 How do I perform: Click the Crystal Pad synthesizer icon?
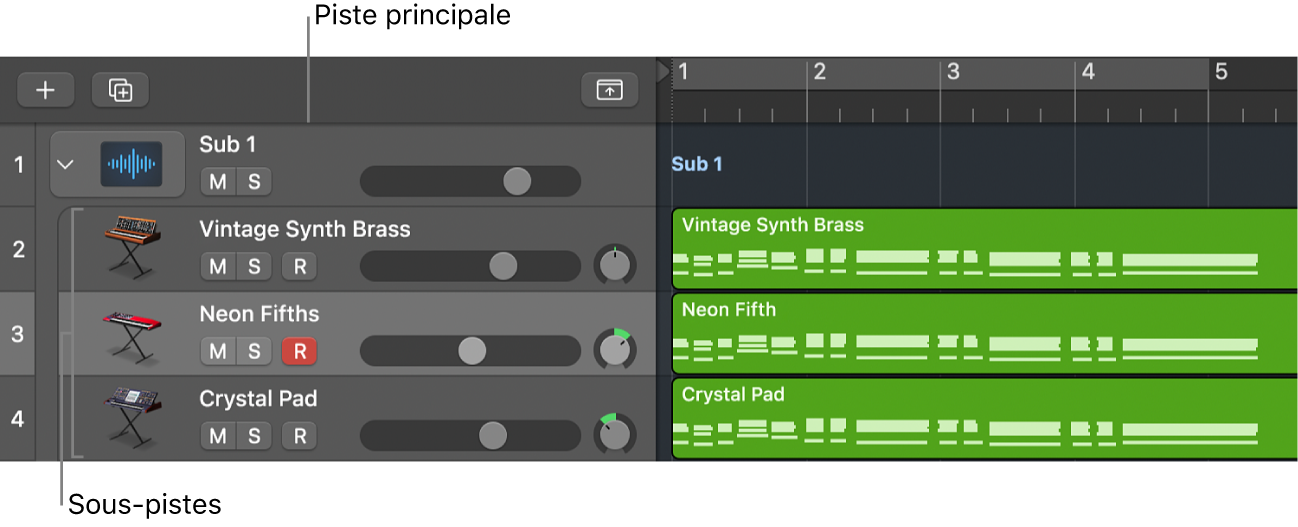131,416
